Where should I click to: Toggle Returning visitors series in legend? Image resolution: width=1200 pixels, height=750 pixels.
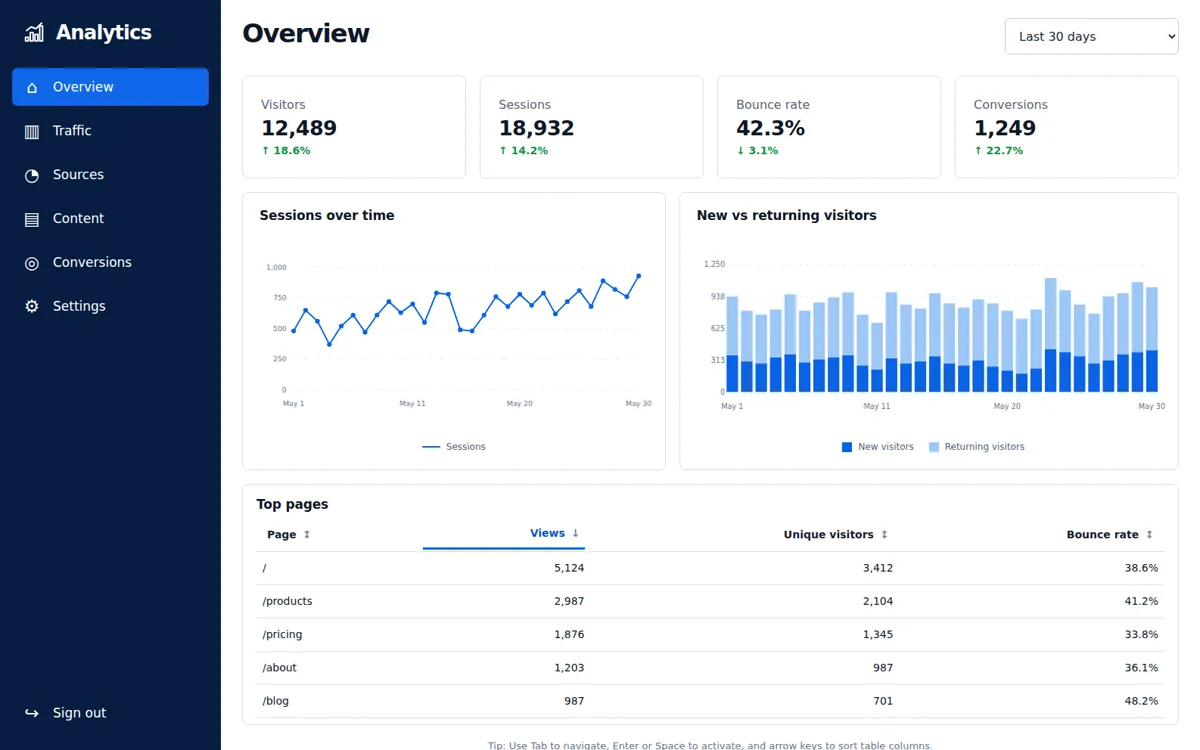(977, 447)
